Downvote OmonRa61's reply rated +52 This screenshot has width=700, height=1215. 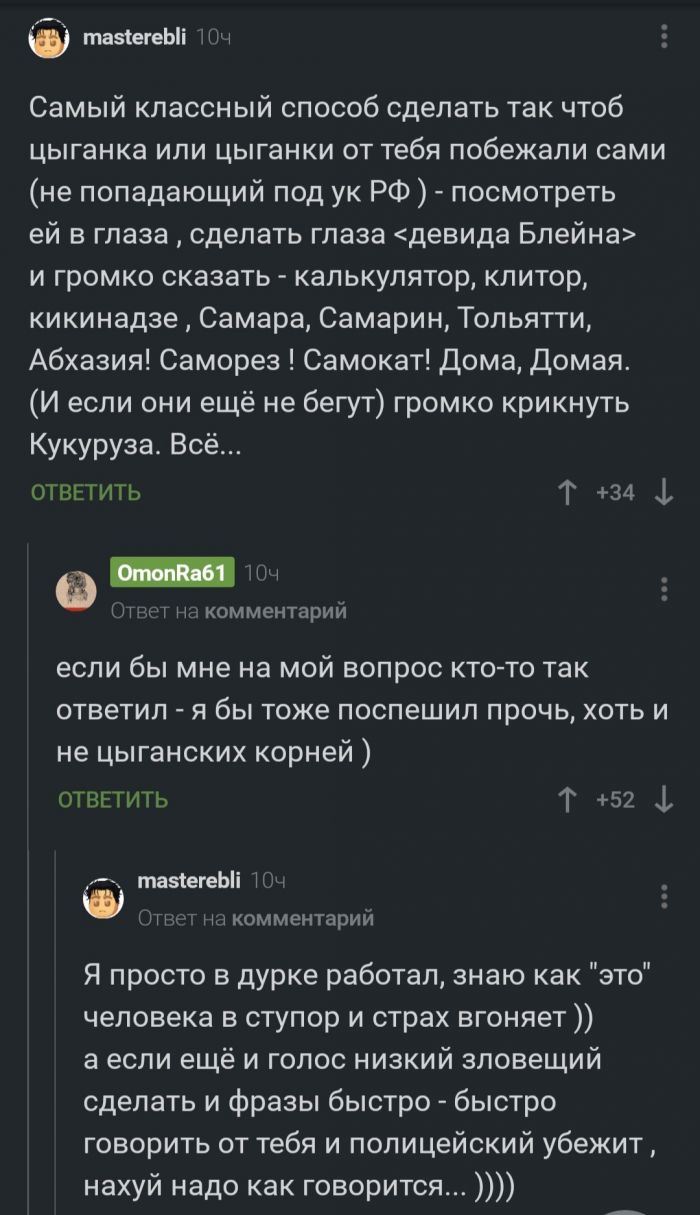[662, 799]
